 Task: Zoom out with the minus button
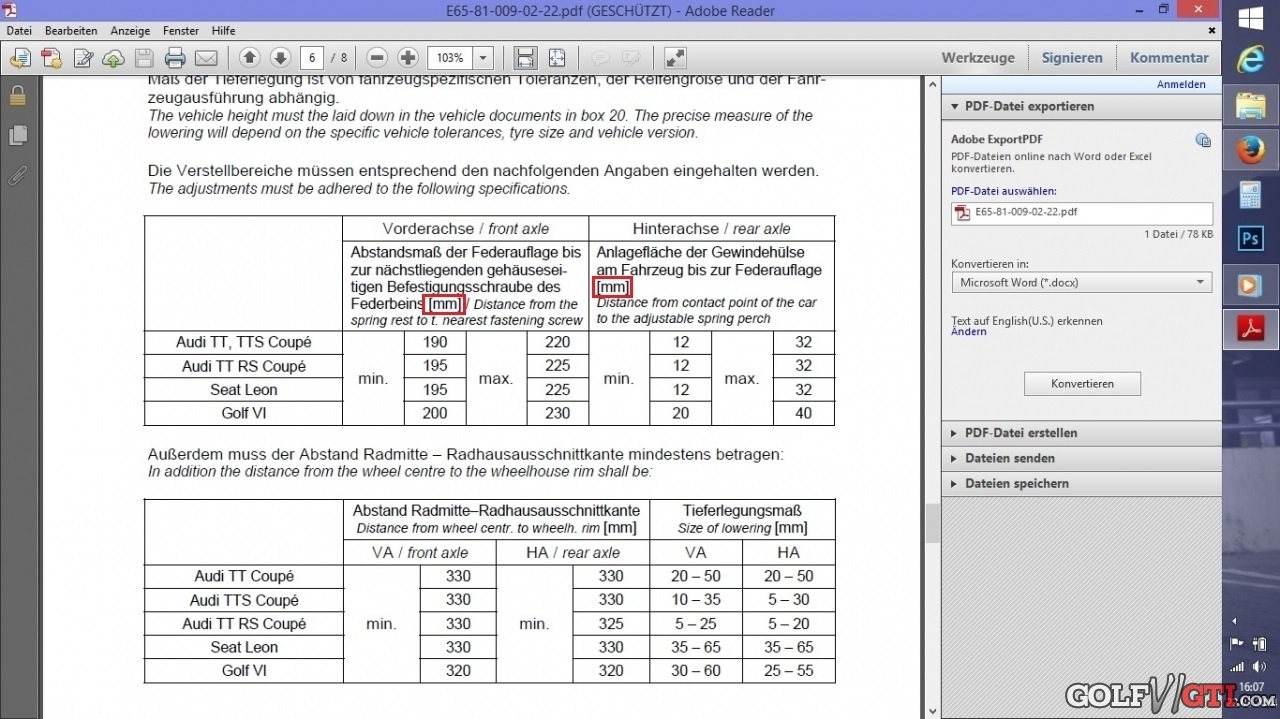point(376,58)
